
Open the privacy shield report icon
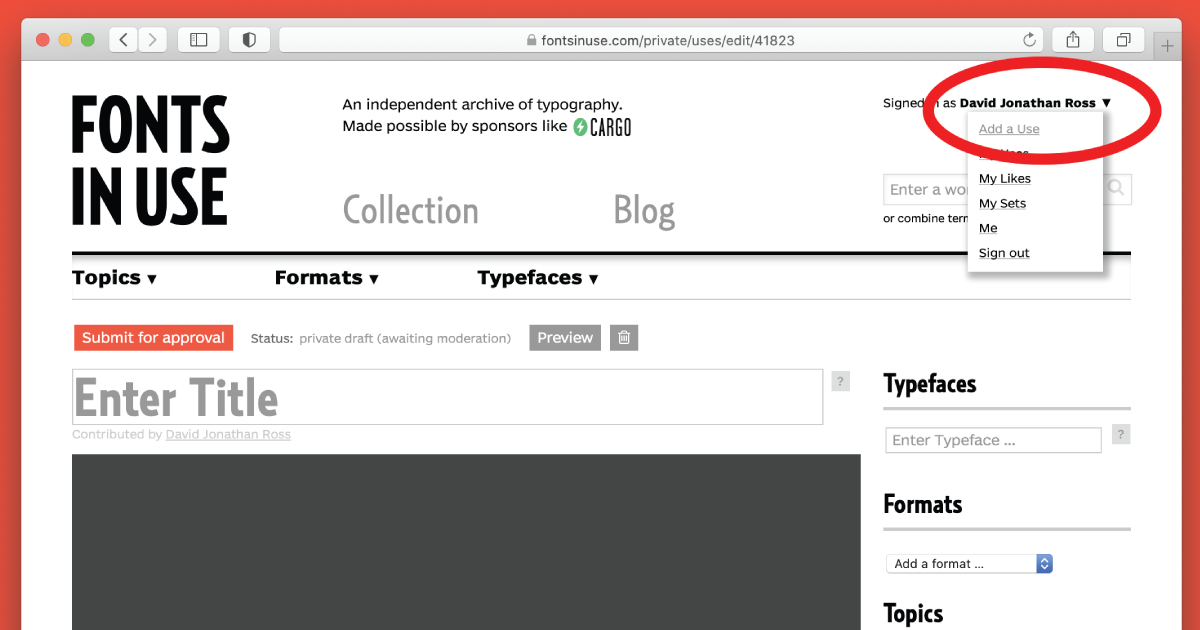[249, 40]
